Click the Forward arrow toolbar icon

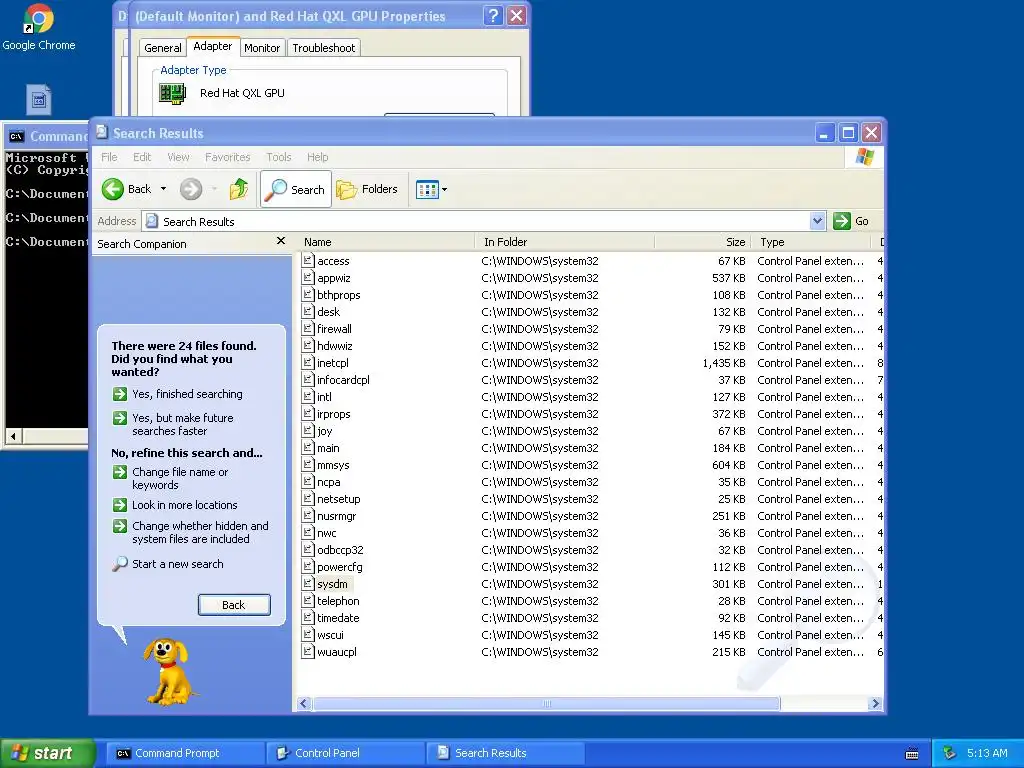click(x=191, y=189)
